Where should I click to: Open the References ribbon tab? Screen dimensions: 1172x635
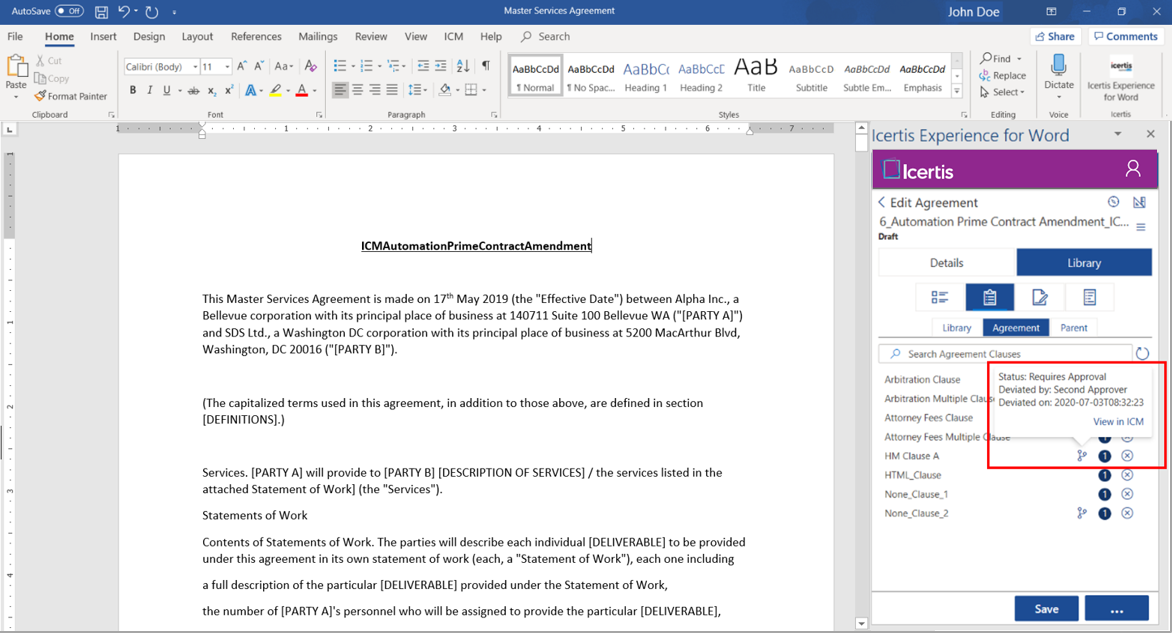click(256, 37)
